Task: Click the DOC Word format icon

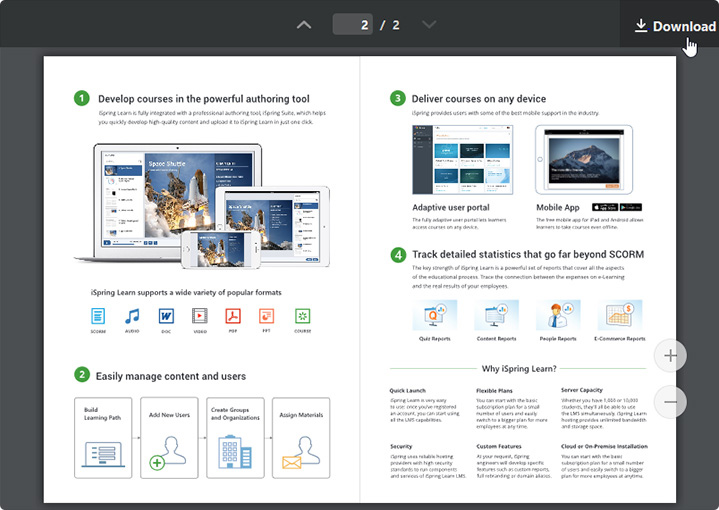Action: point(166,316)
